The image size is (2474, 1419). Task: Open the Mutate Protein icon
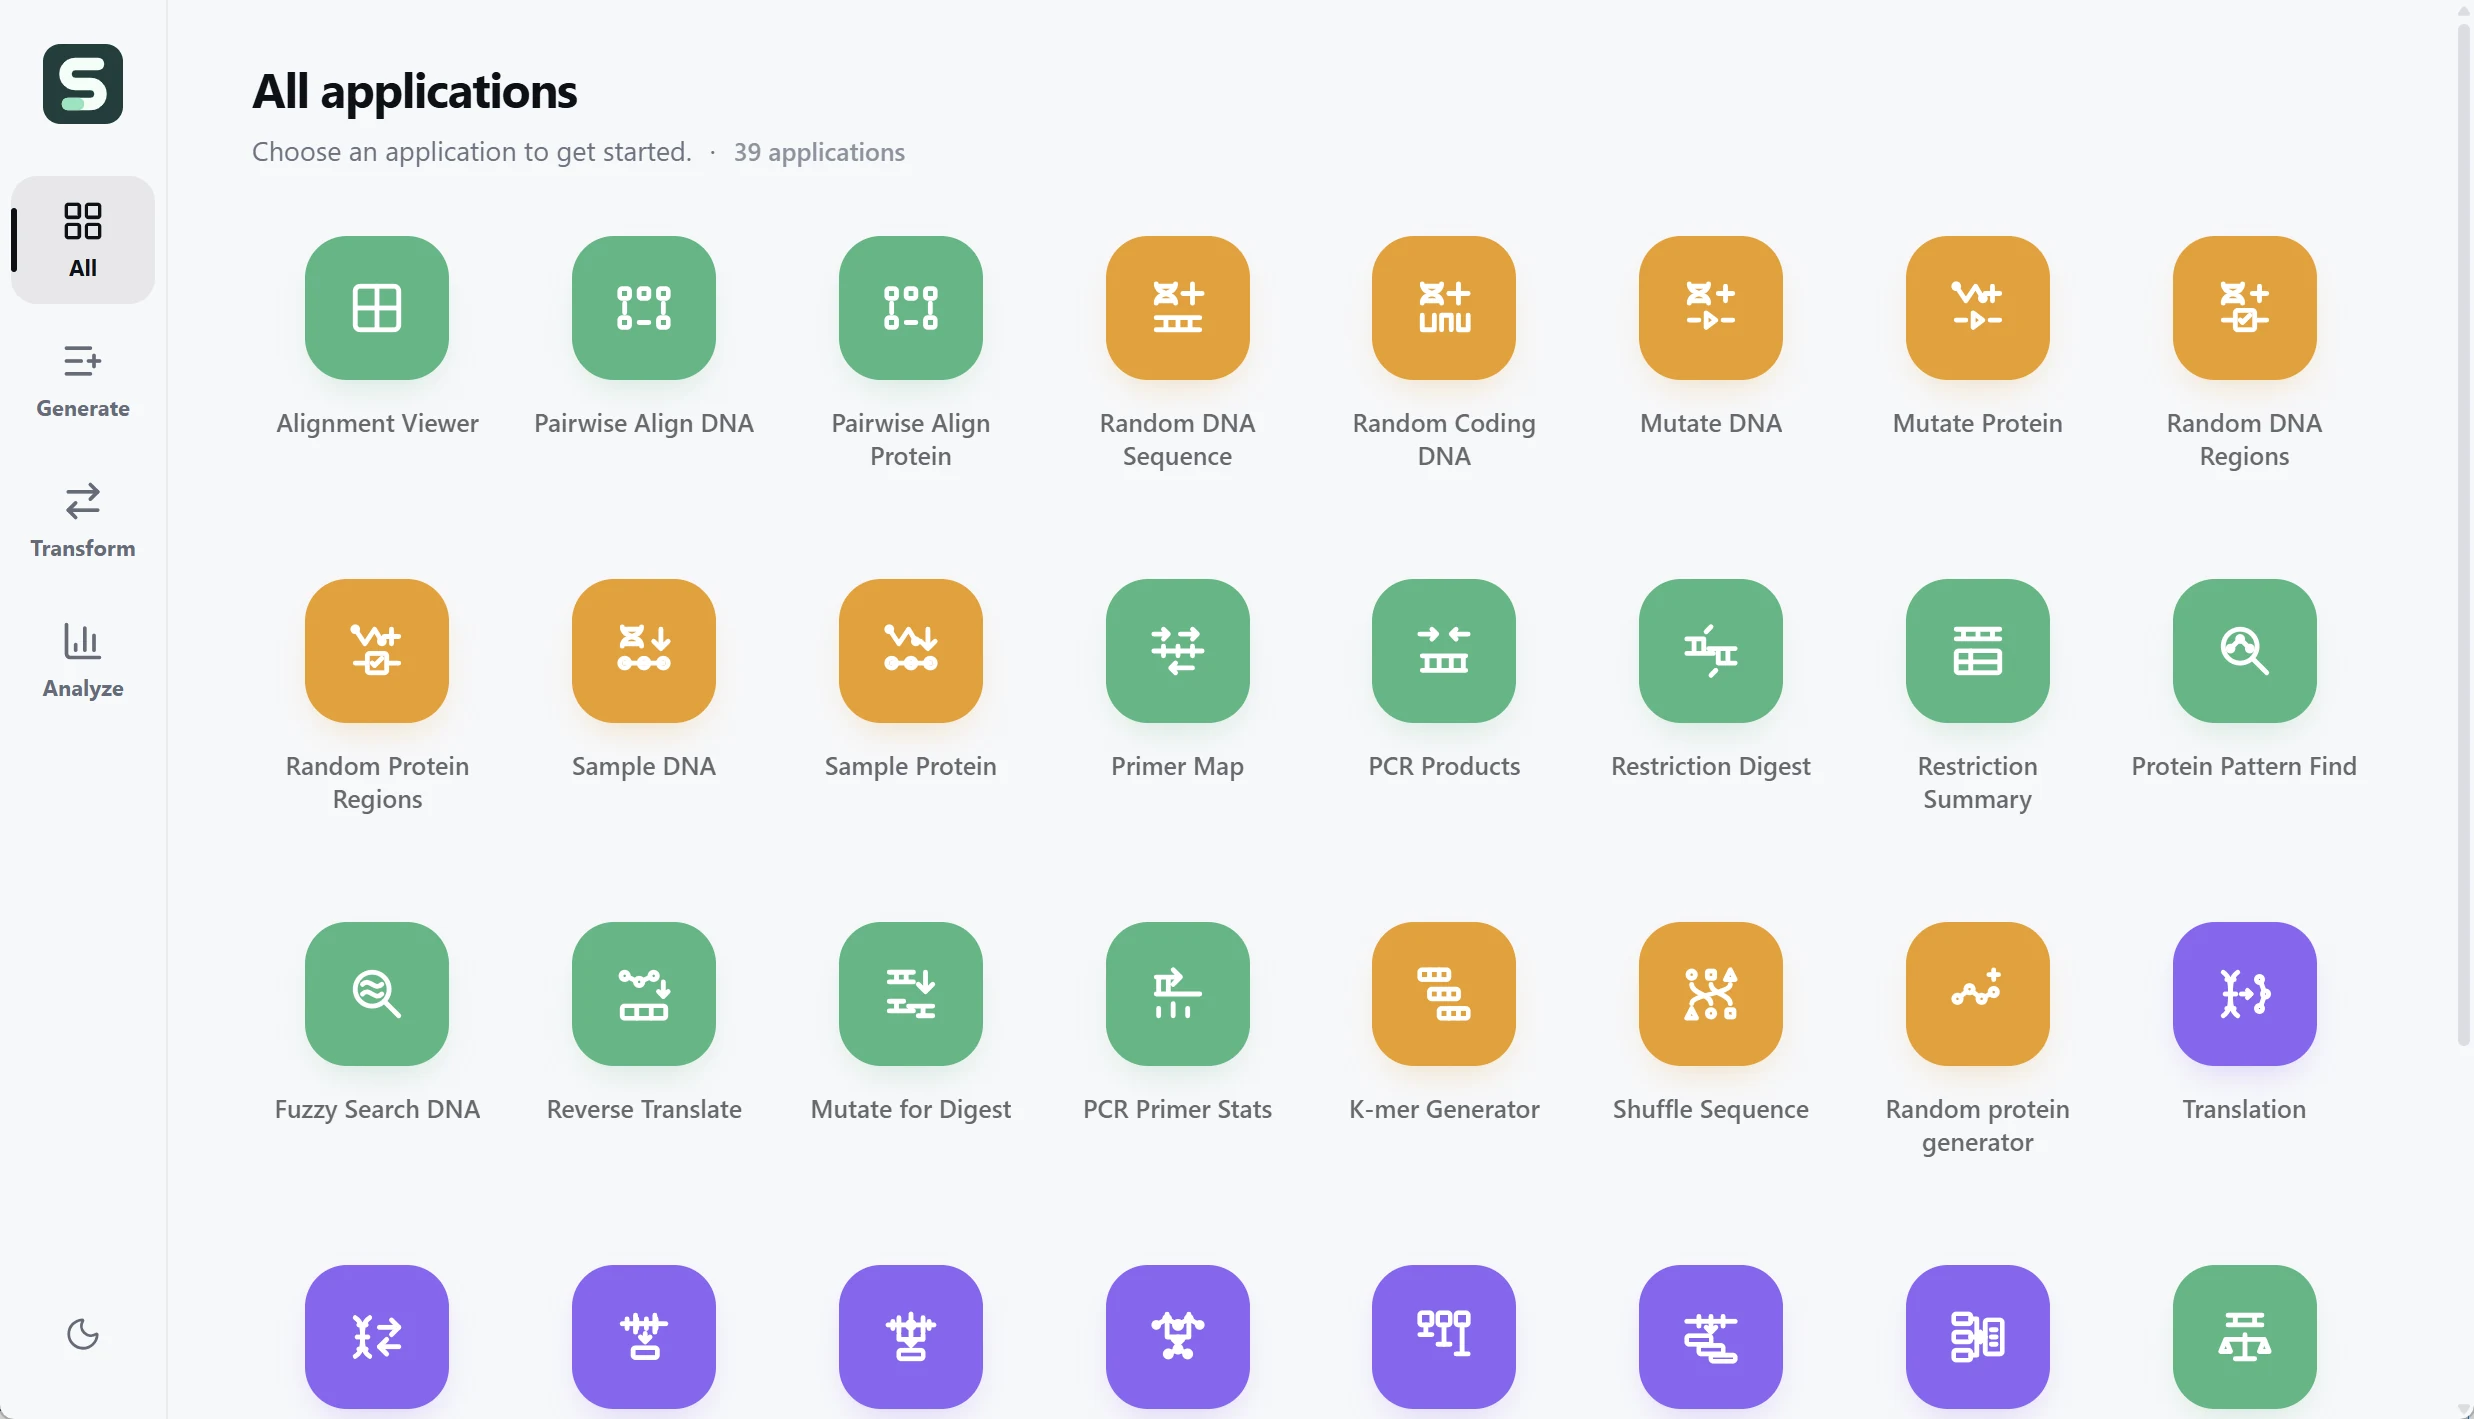pos(1978,308)
